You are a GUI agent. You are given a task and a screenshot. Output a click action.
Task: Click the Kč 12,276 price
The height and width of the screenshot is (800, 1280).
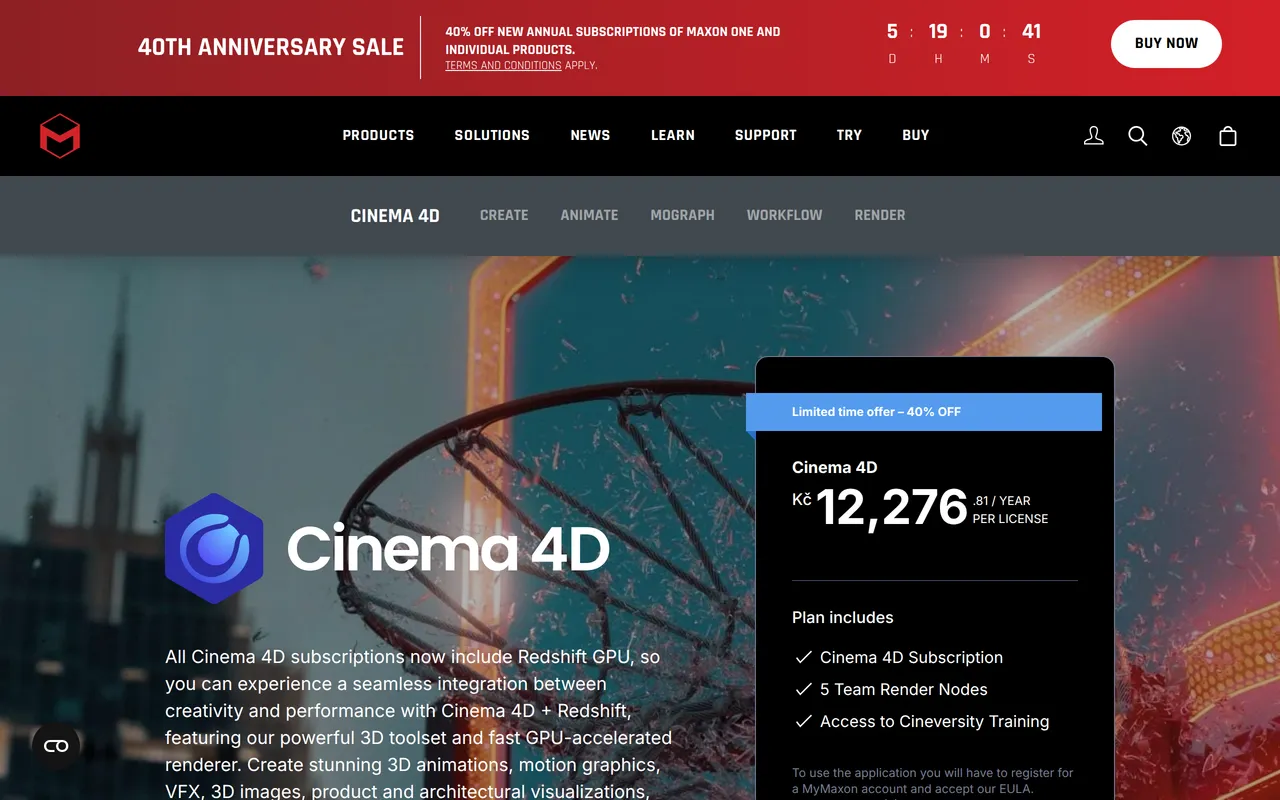(x=880, y=507)
